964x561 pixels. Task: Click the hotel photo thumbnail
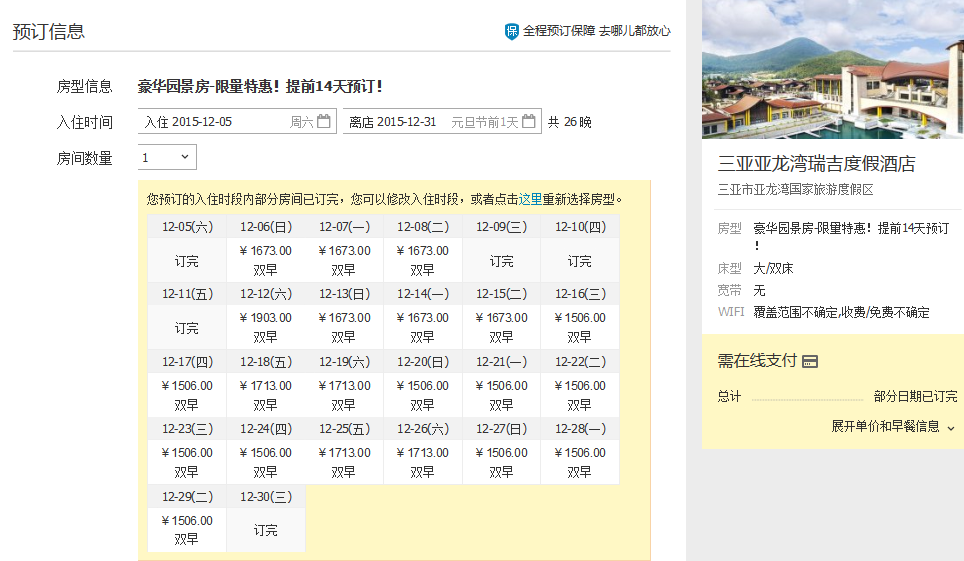coord(832,70)
